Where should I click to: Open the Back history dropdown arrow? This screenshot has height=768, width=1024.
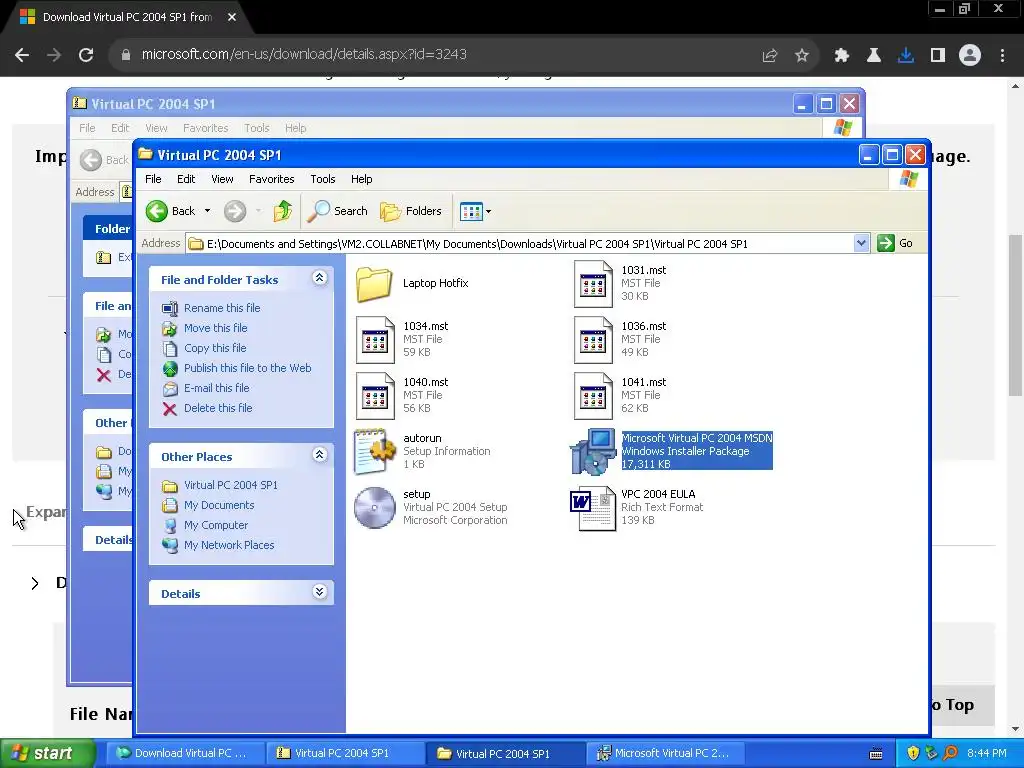coord(207,211)
